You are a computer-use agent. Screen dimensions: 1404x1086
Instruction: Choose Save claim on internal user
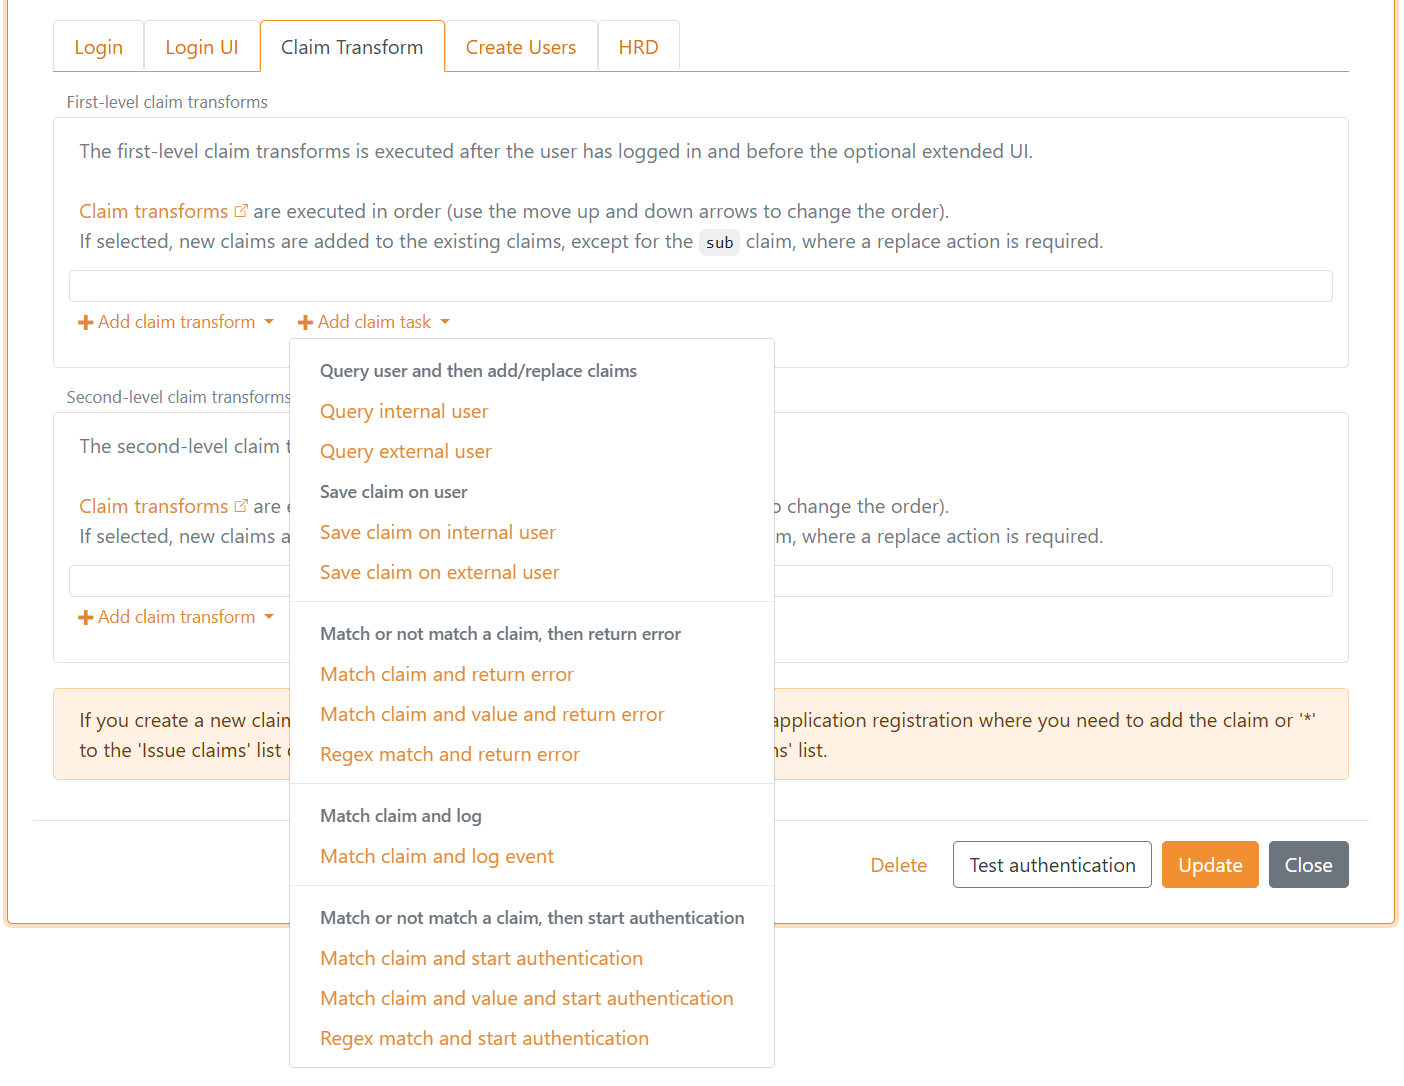point(437,532)
